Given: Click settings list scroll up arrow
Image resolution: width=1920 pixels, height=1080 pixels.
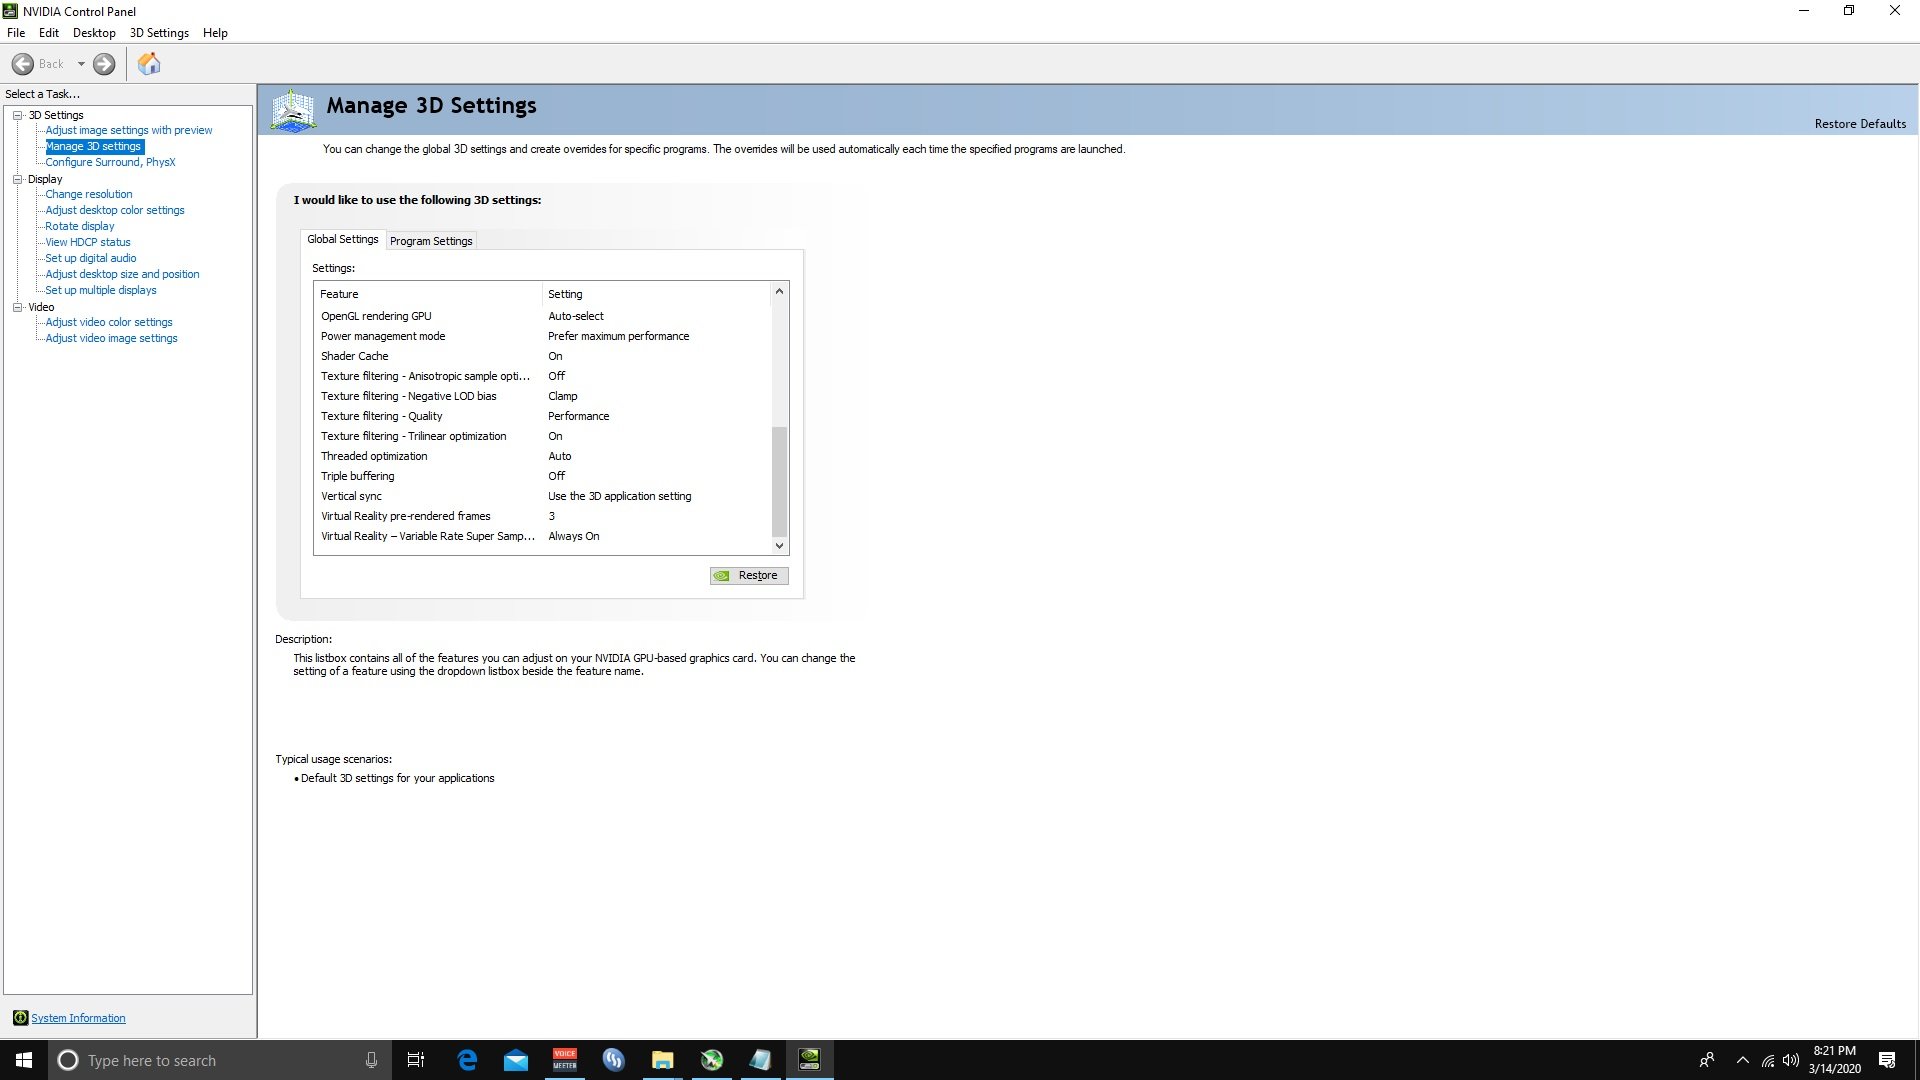Looking at the screenshot, I should point(779,291).
